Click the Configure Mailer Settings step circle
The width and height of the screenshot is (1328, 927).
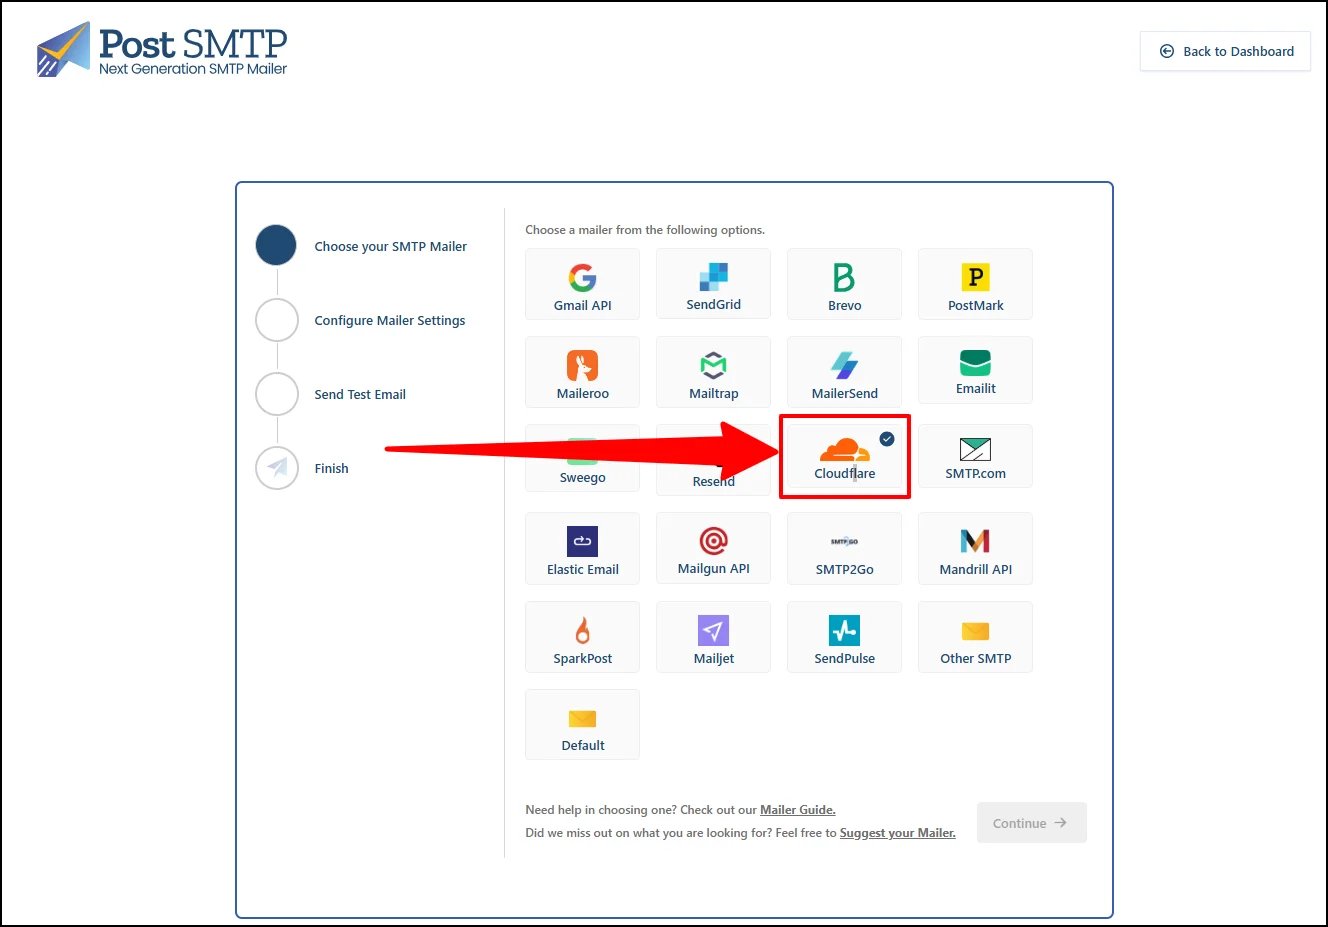pos(277,320)
